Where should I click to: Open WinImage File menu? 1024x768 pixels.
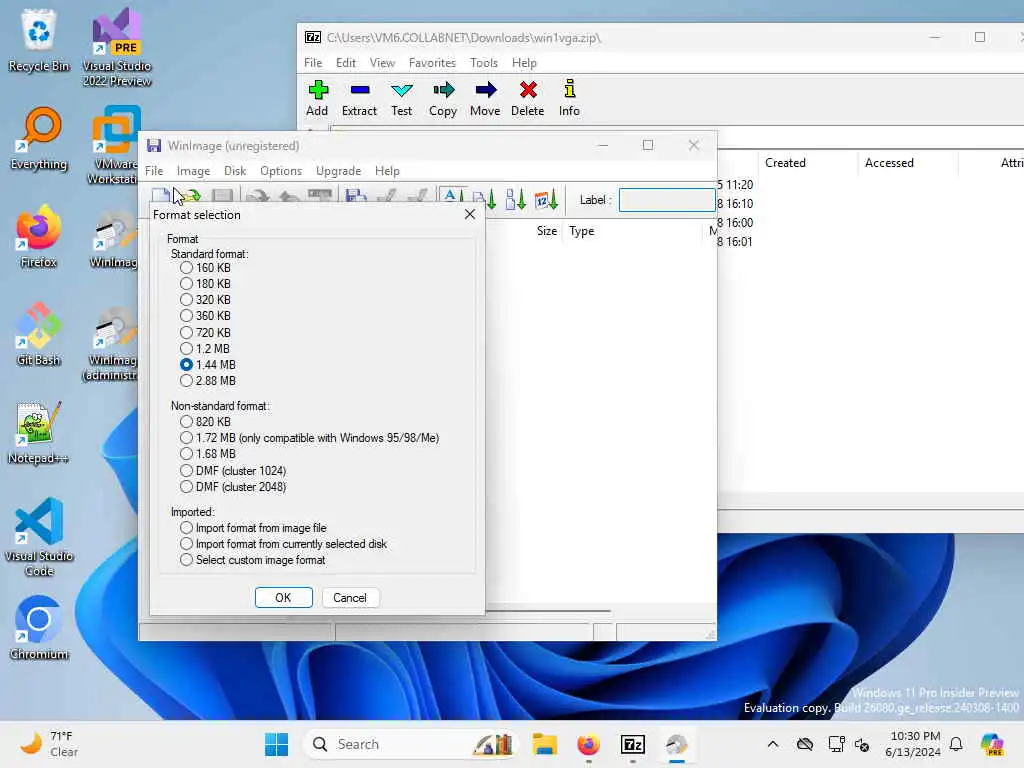point(154,171)
